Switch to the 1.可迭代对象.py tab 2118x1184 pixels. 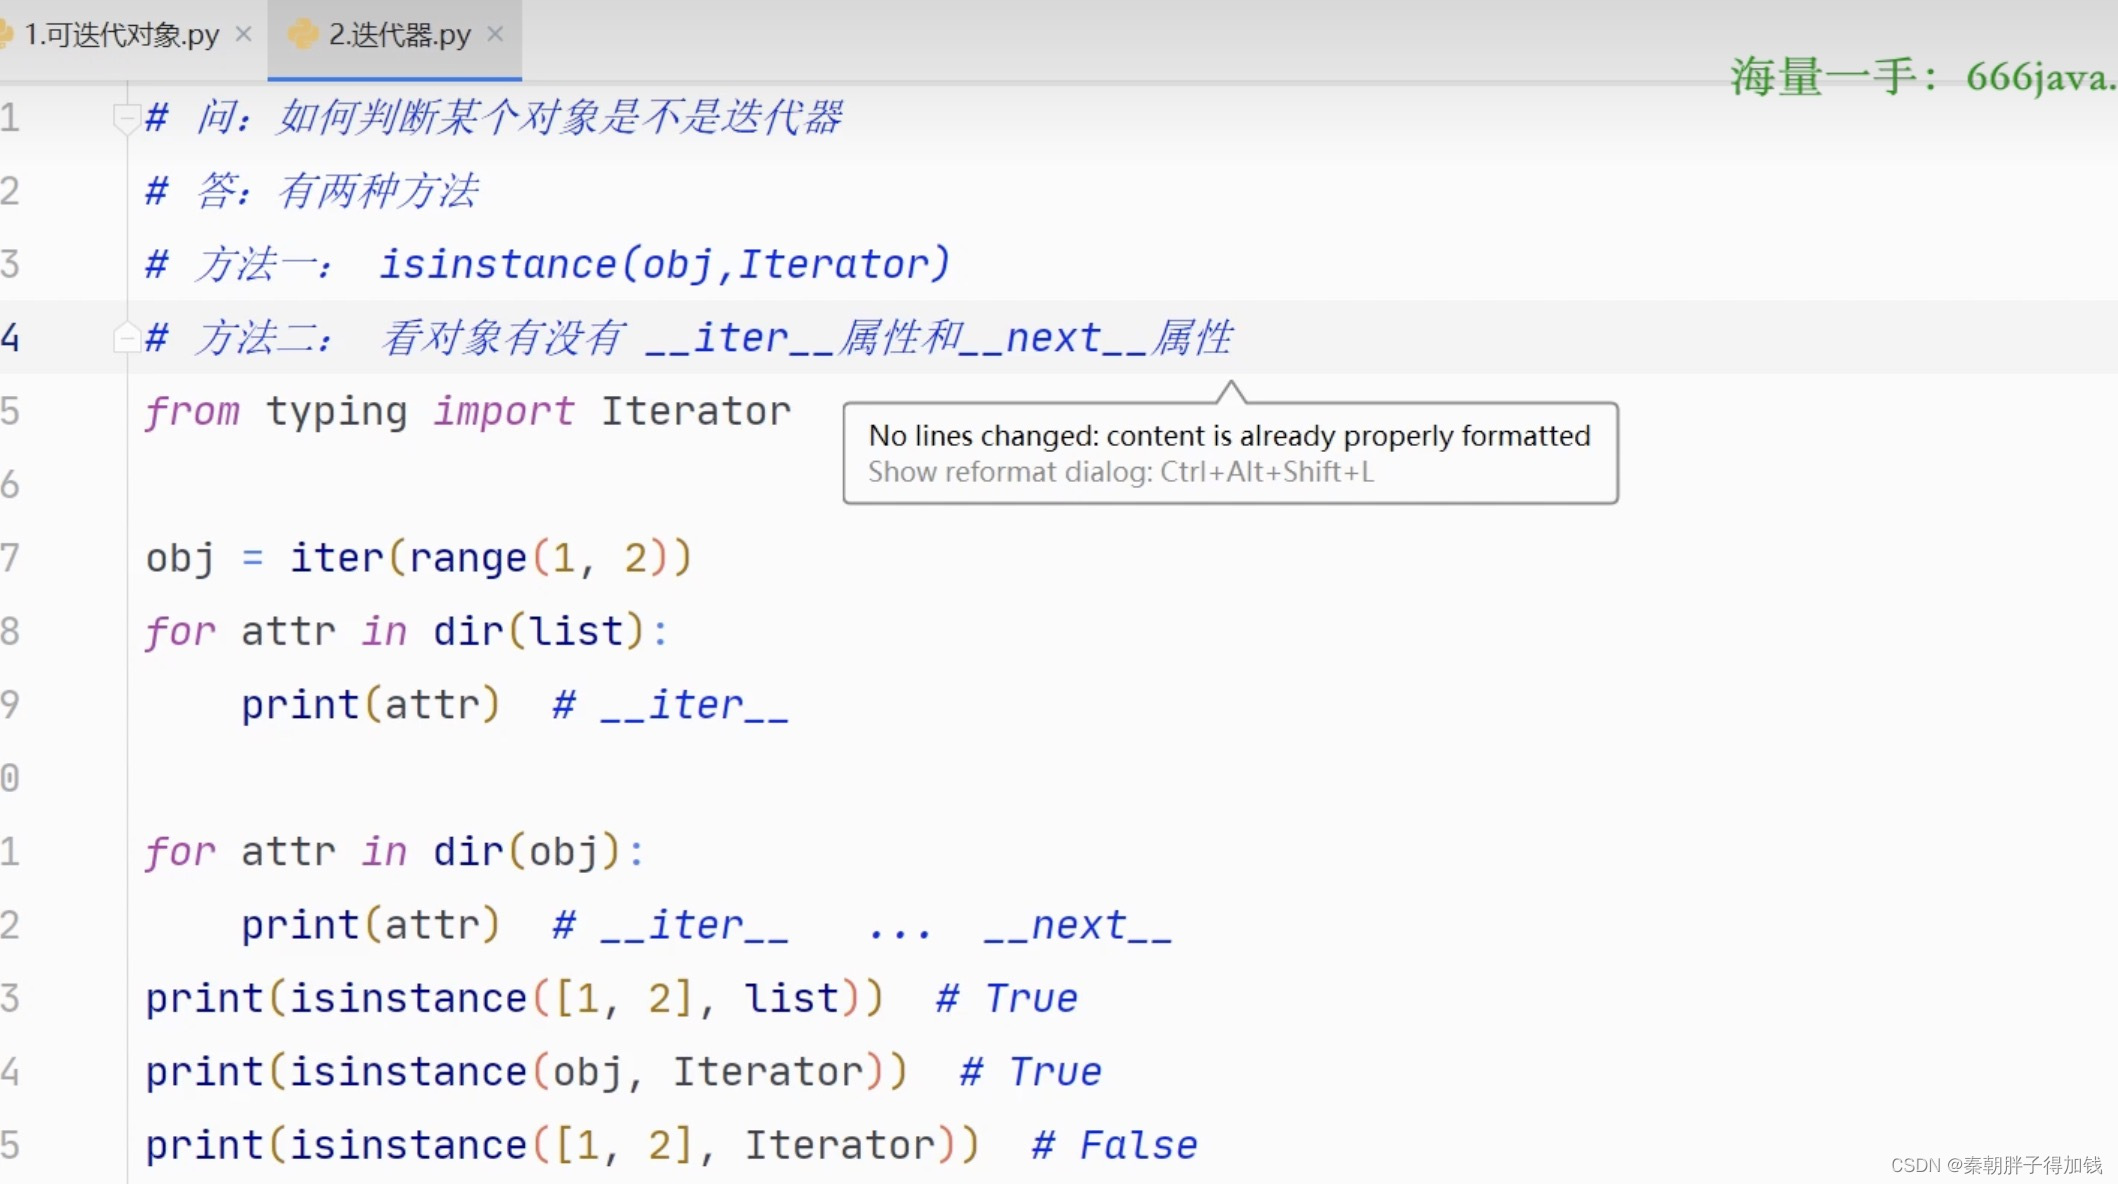pyautogui.click(x=121, y=35)
